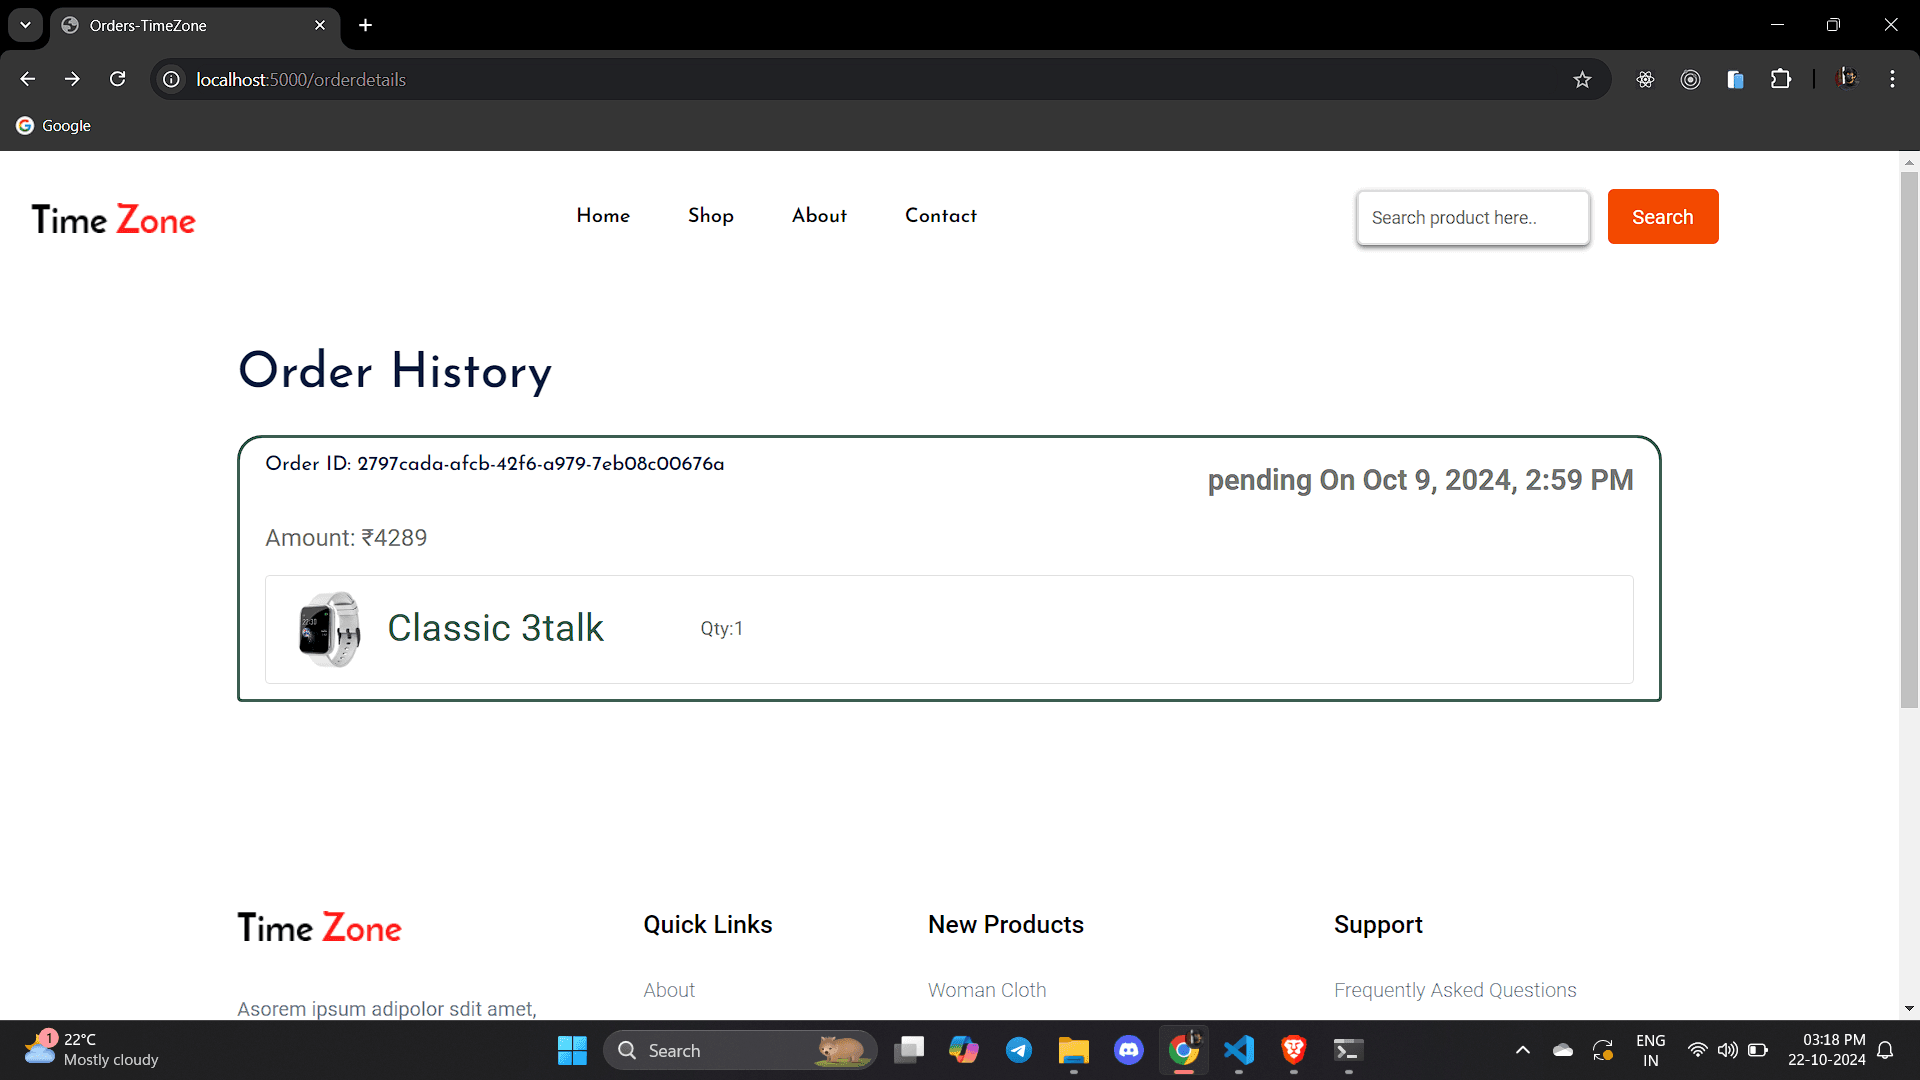Click page vertical scrollbar thumb

pyautogui.click(x=1909, y=440)
